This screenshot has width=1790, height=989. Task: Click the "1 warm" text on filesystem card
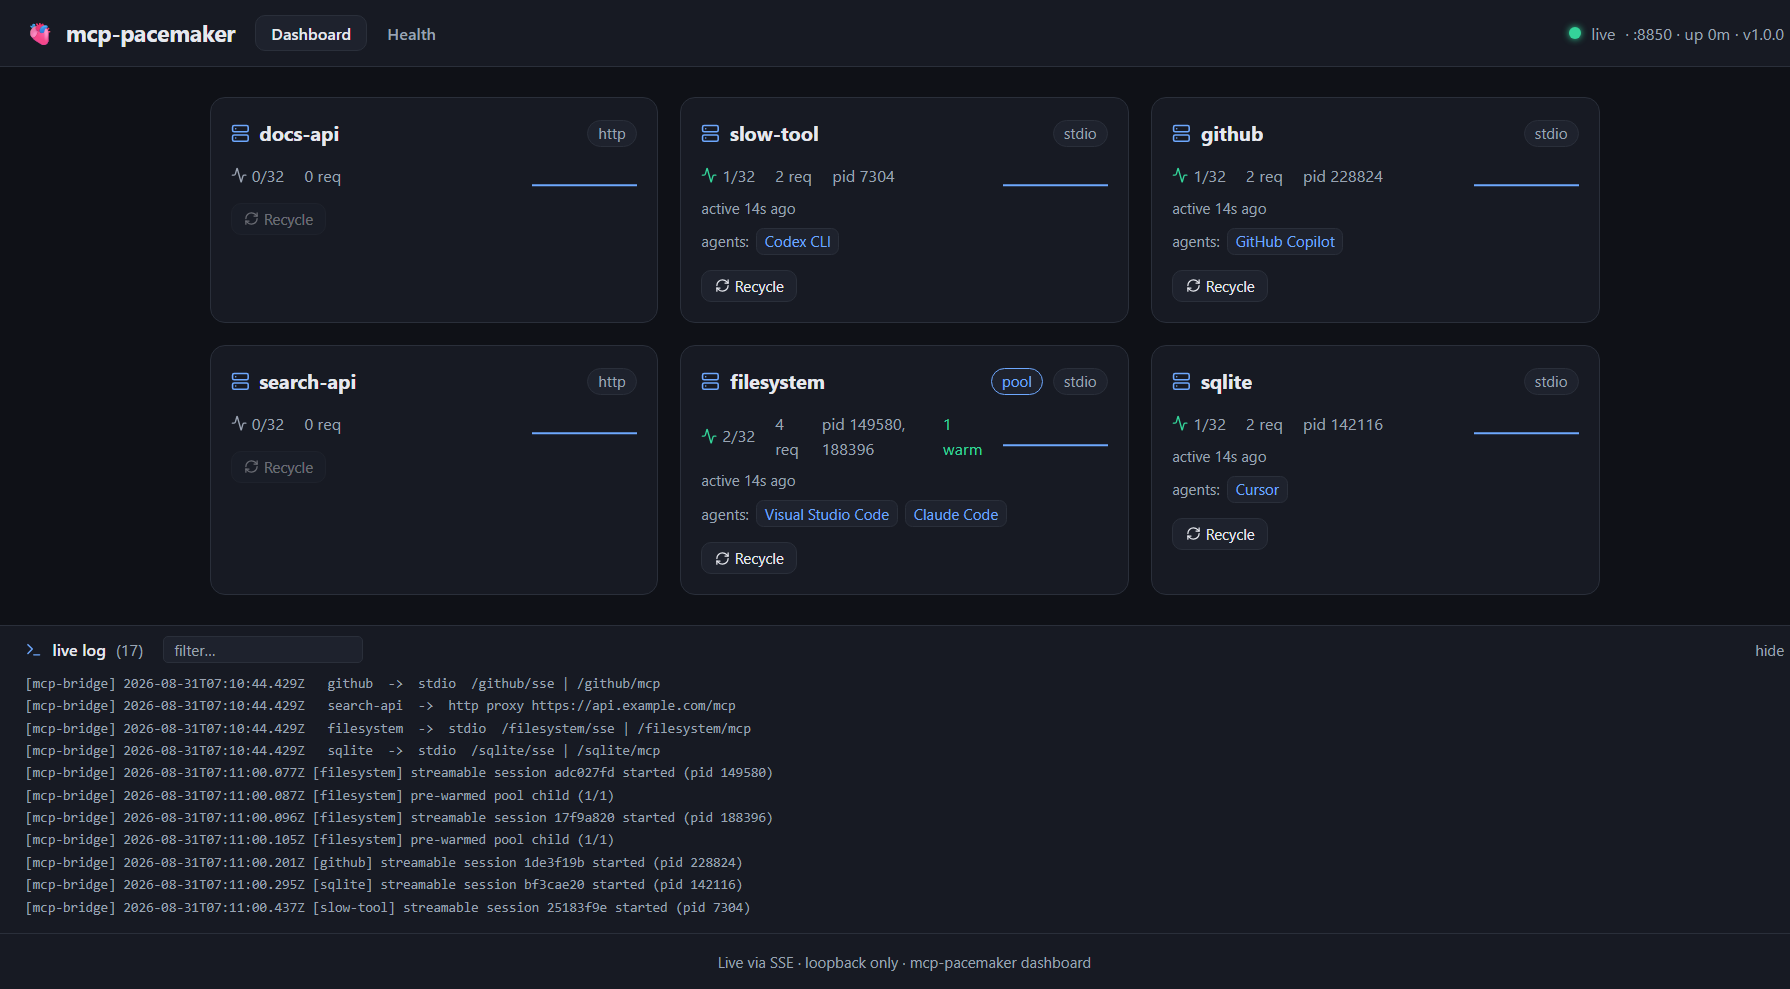pyautogui.click(x=962, y=437)
